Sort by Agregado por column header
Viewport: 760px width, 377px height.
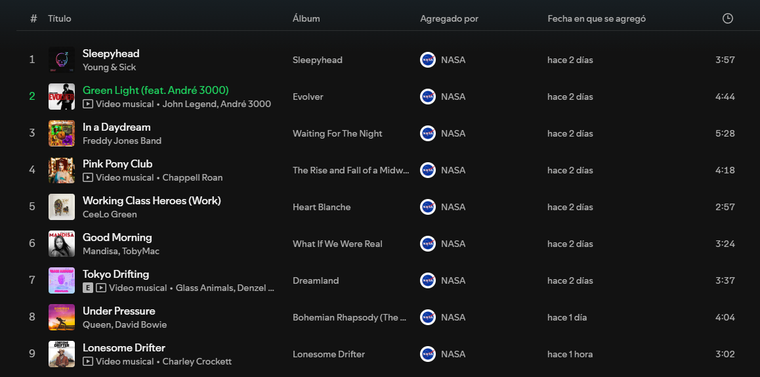point(449,19)
